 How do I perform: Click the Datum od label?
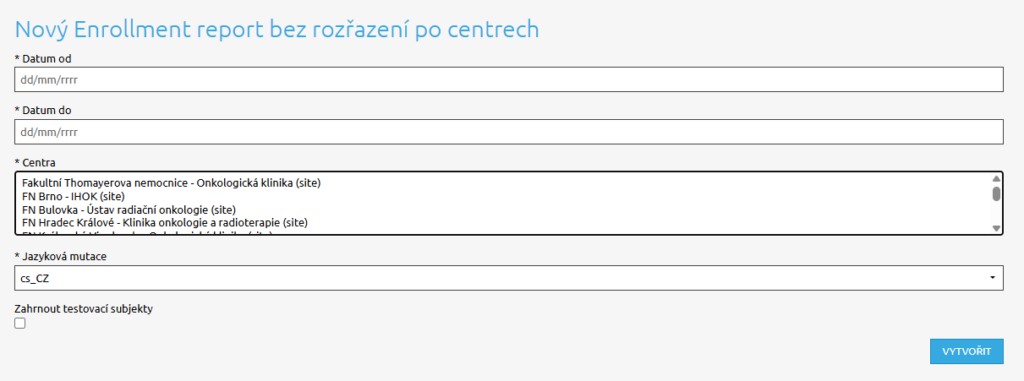click(42, 59)
